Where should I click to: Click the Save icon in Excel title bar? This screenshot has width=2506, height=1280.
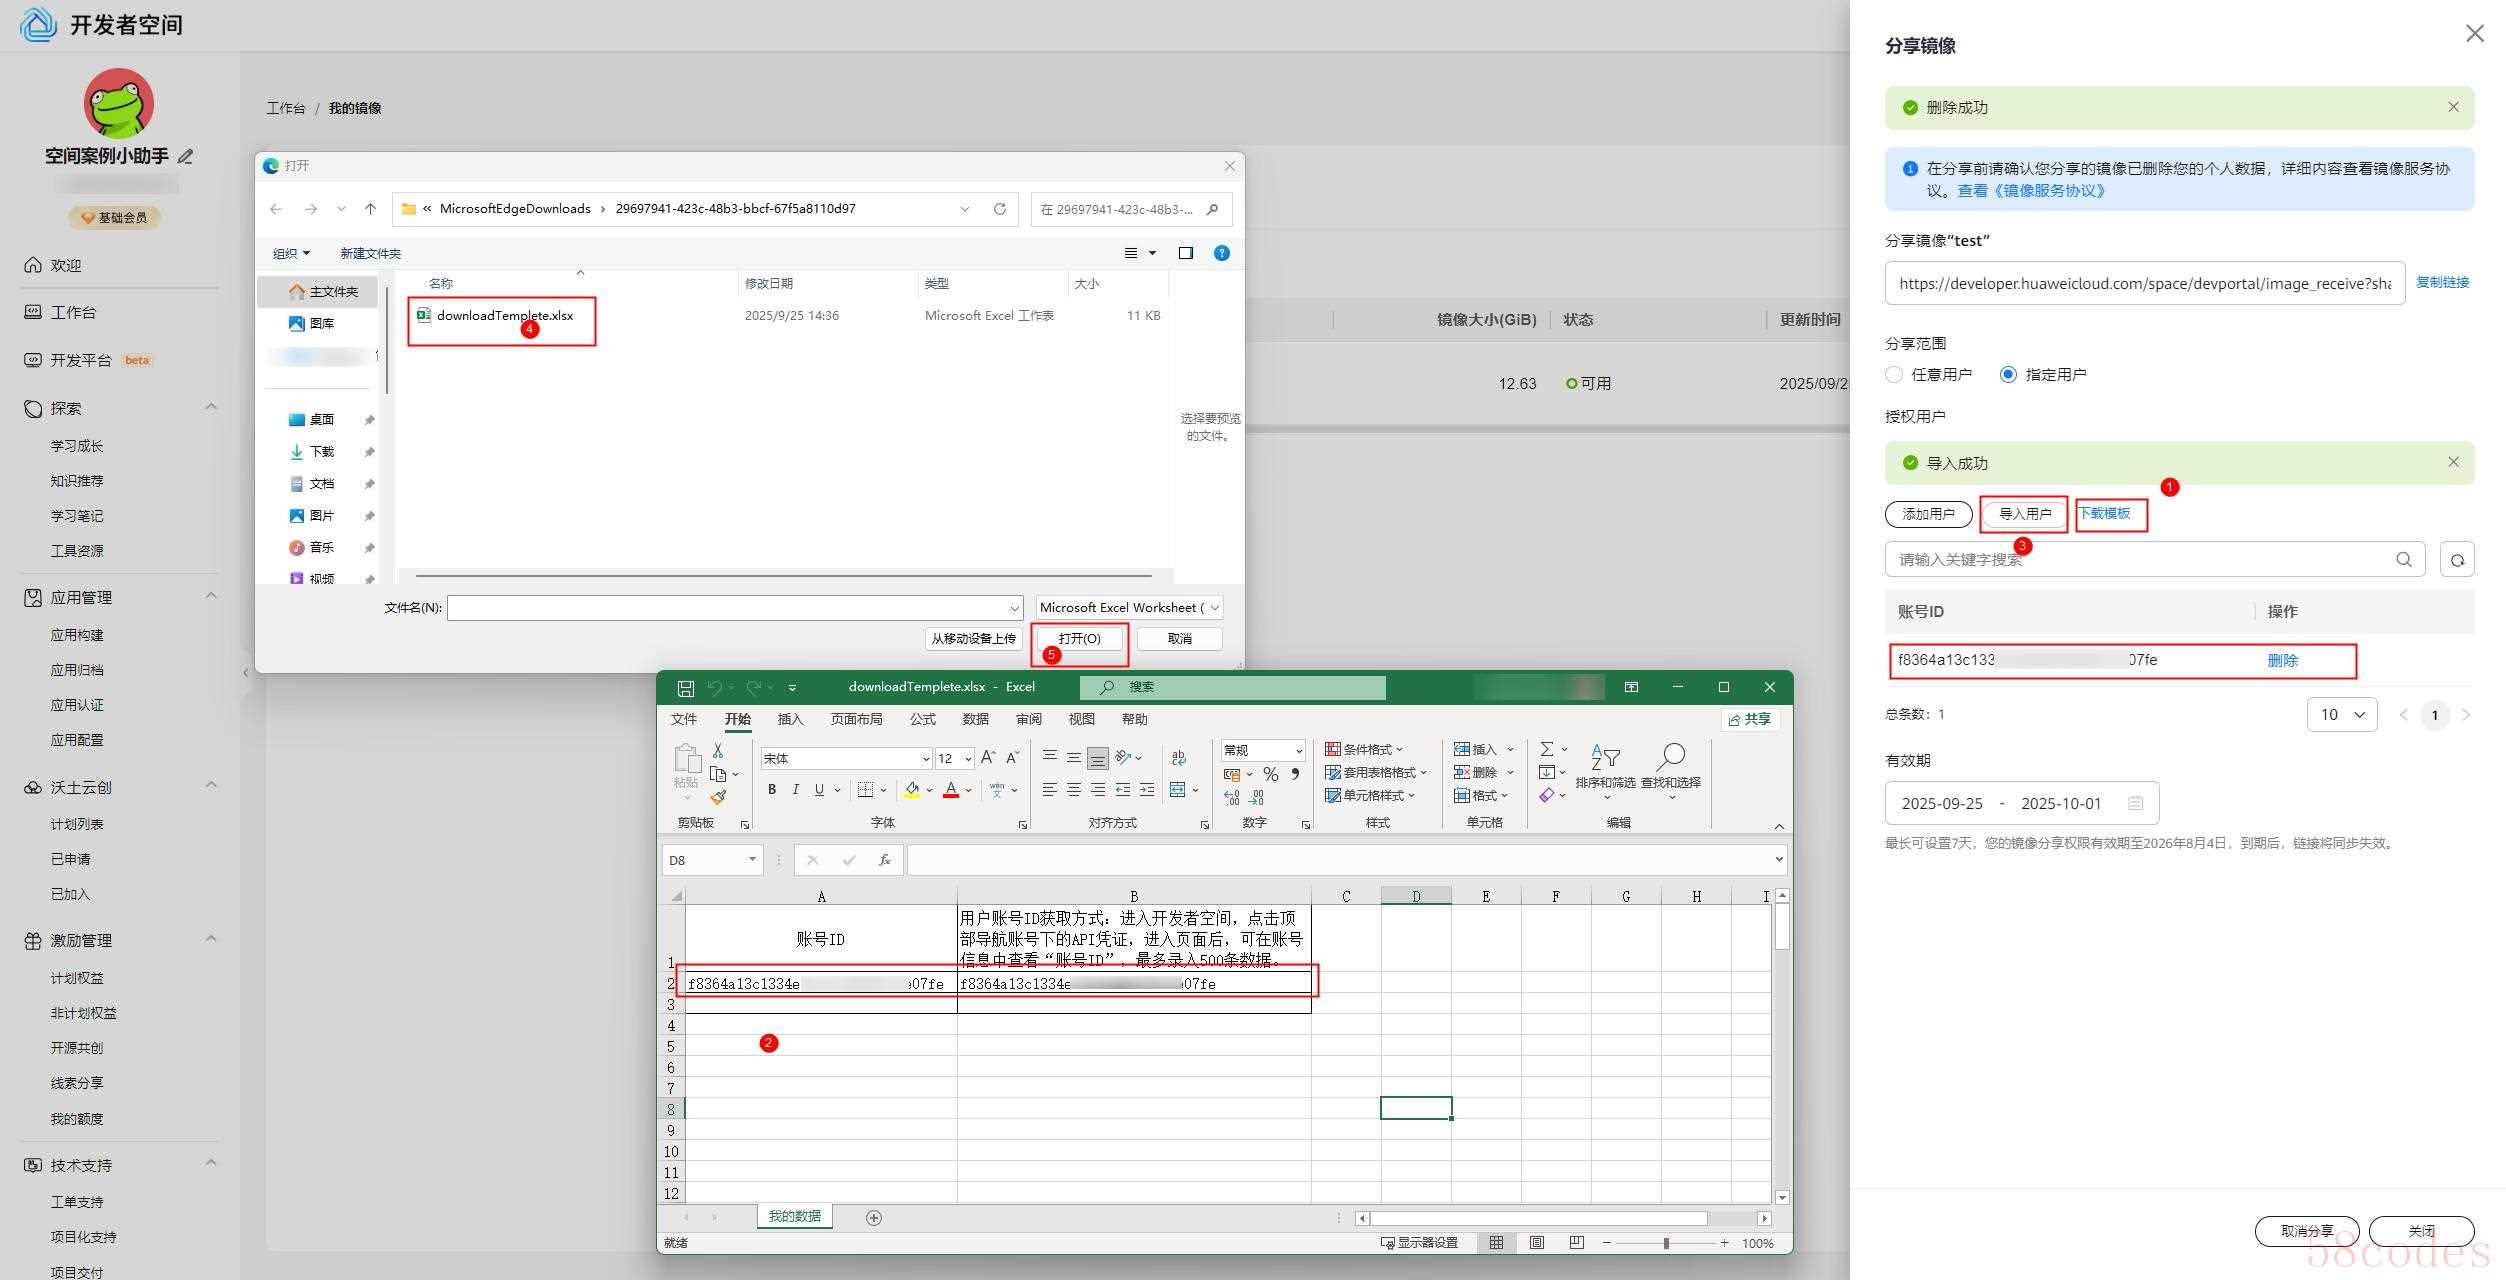pos(685,688)
